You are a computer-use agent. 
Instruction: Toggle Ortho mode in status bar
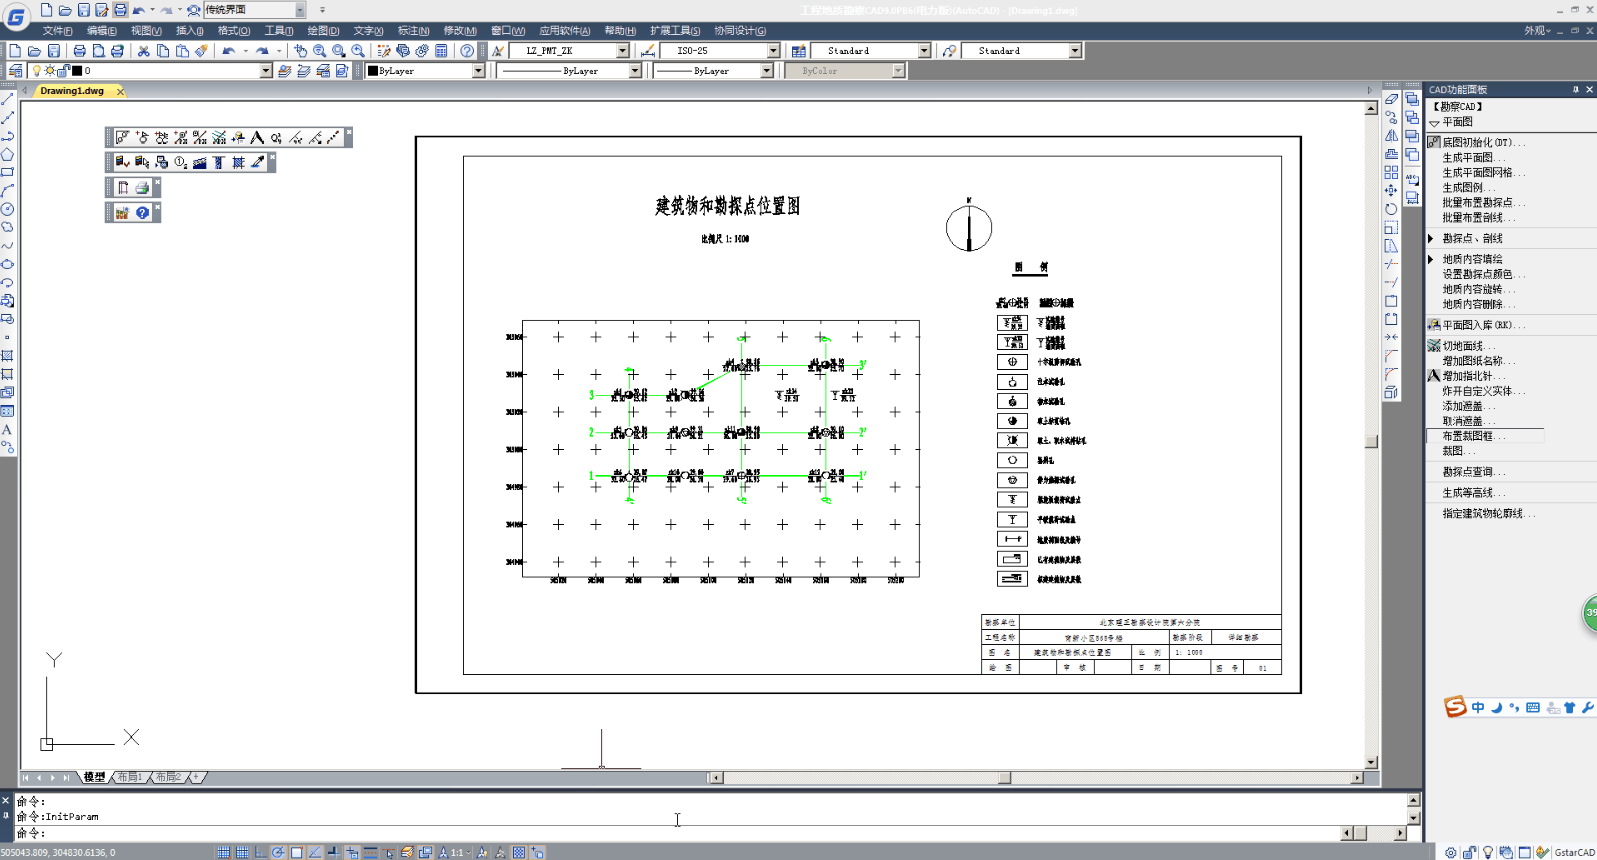pos(260,852)
